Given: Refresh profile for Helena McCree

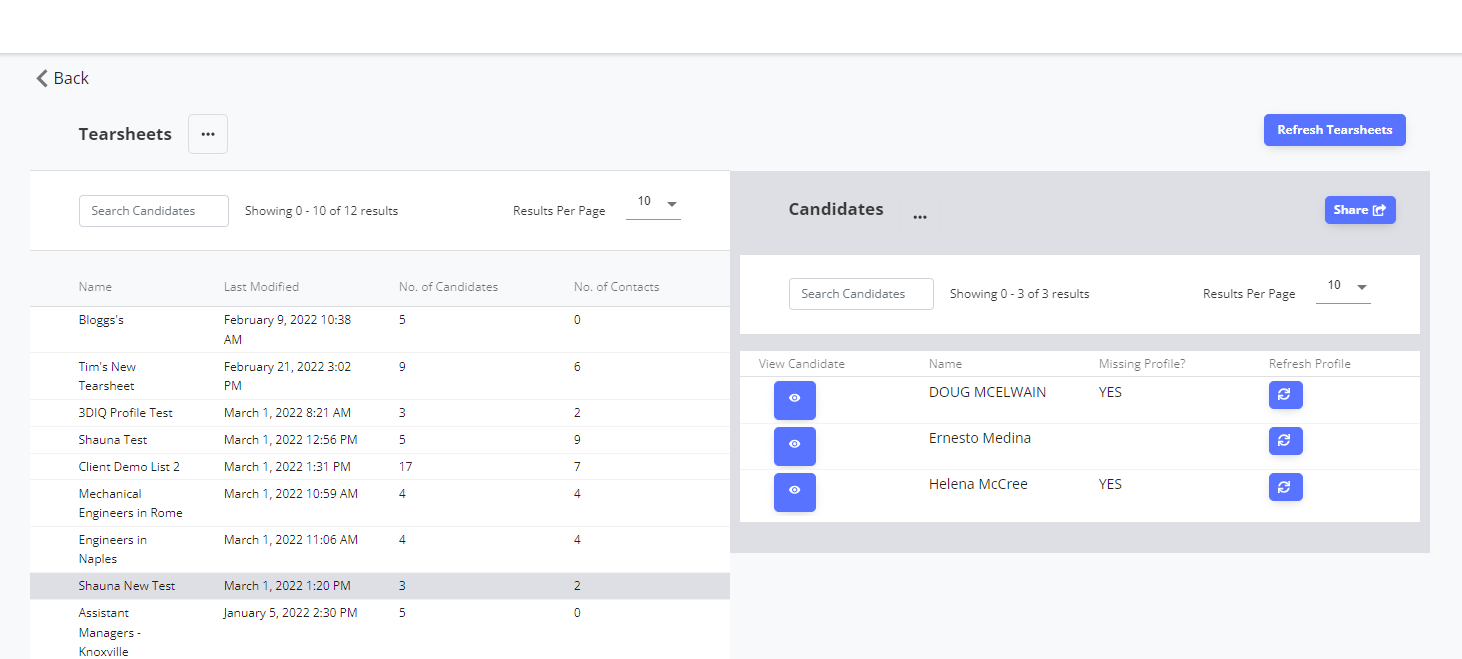Looking at the screenshot, I should click(1286, 487).
